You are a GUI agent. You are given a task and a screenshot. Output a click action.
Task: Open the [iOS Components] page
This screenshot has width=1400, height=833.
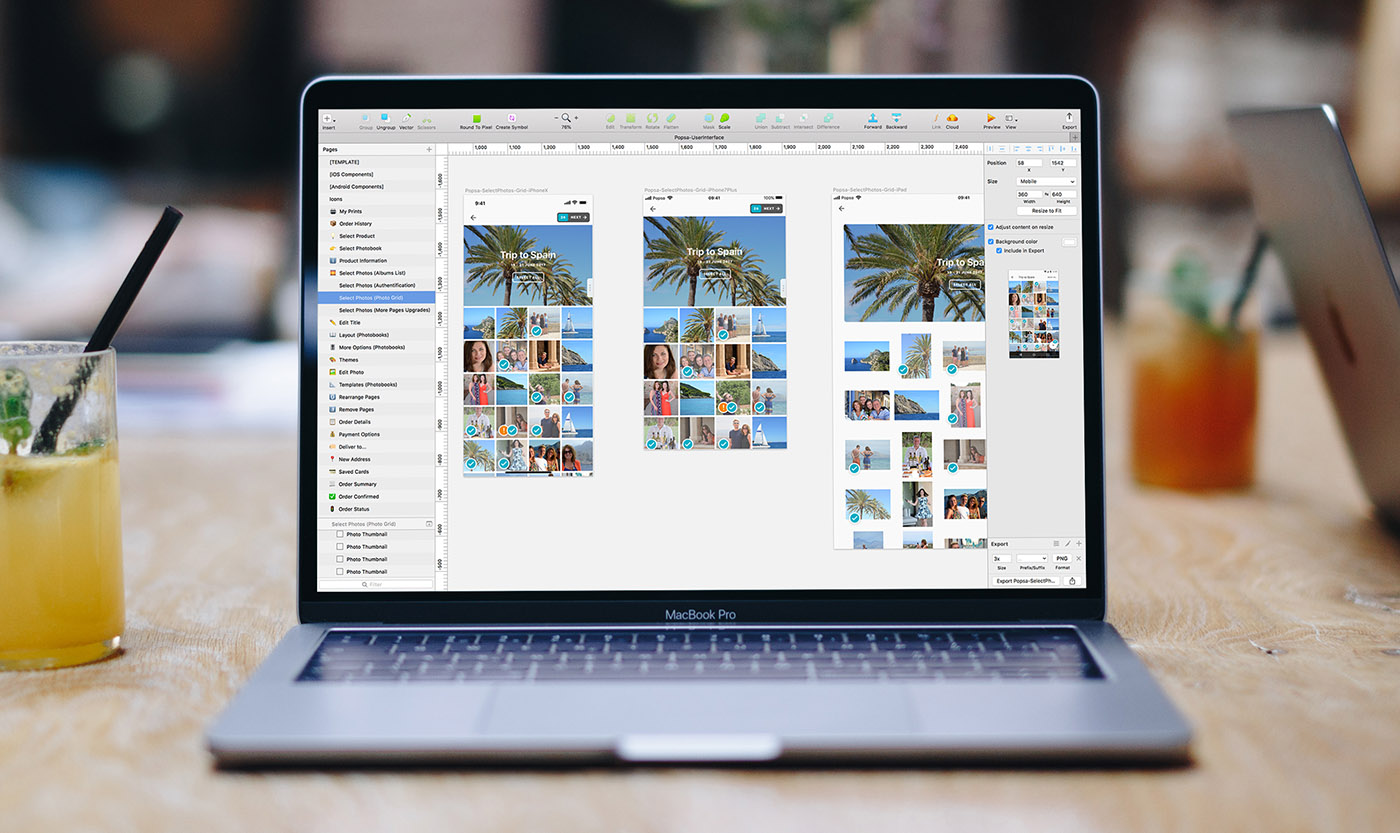coord(378,174)
